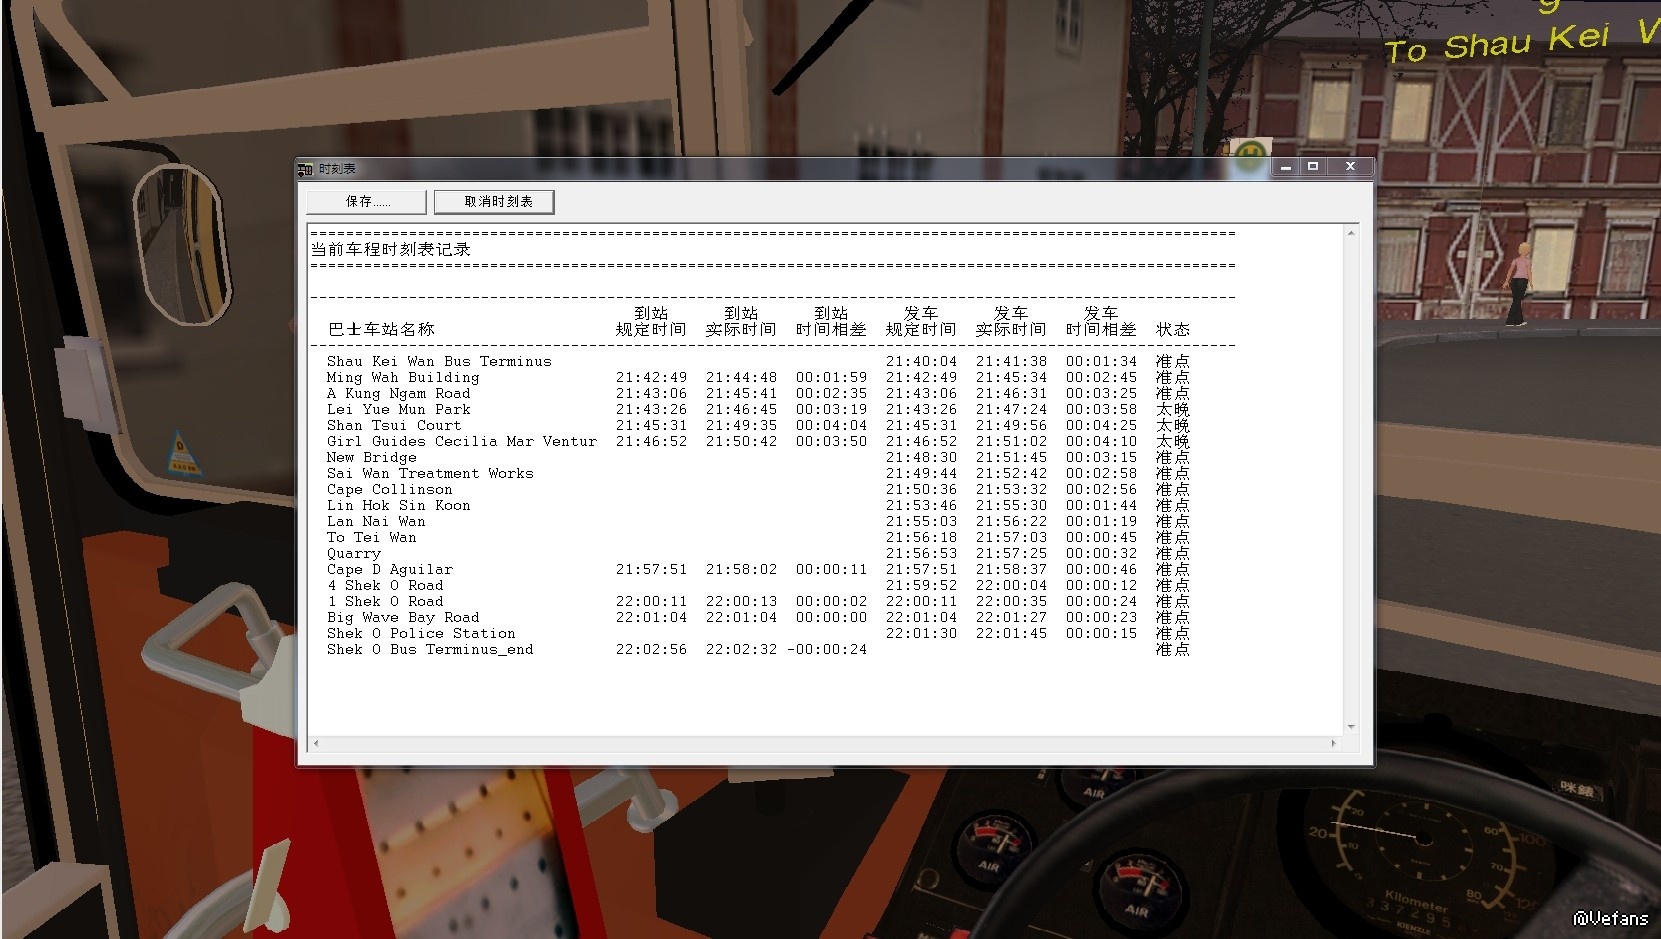Click the 太晚 status for Lei Yue Mun Park
Image resolution: width=1661 pixels, height=939 pixels.
point(1173,409)
